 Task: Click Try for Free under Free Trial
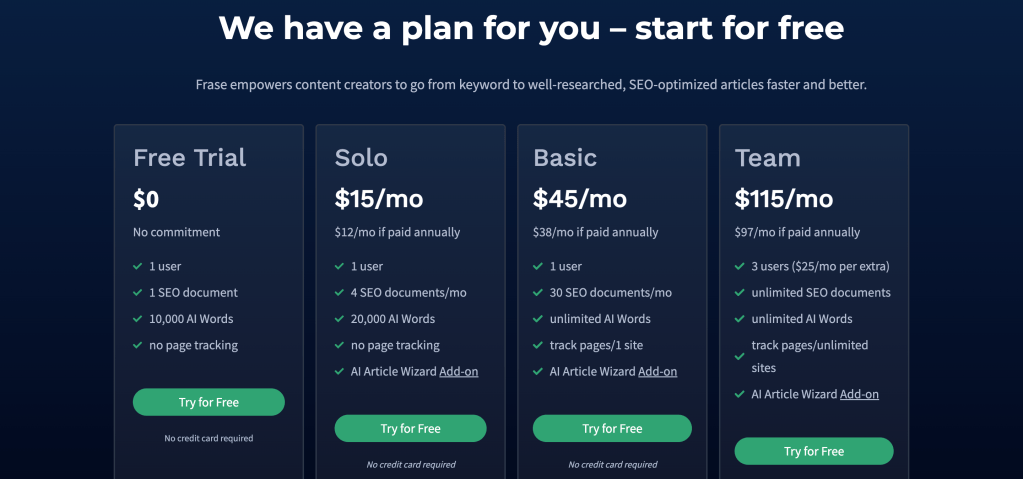point(209,402)
